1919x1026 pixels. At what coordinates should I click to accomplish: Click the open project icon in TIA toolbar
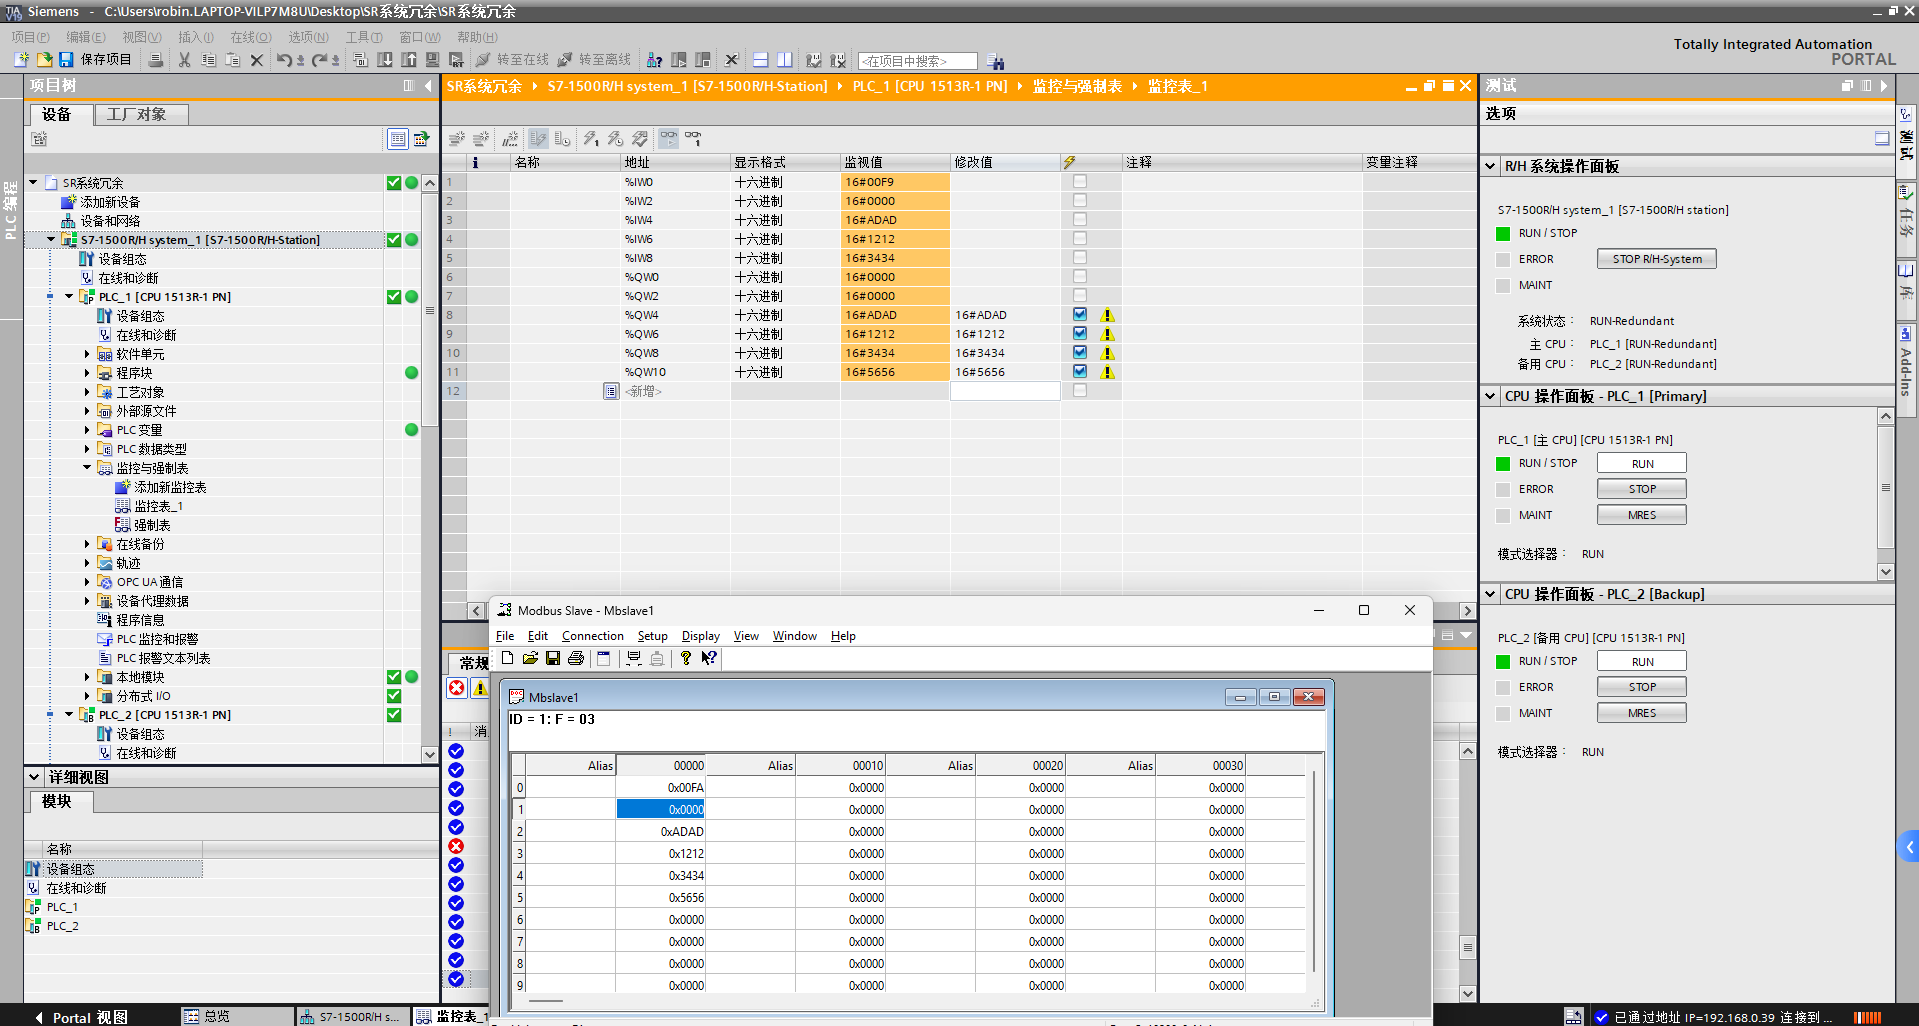click(44, 60)
